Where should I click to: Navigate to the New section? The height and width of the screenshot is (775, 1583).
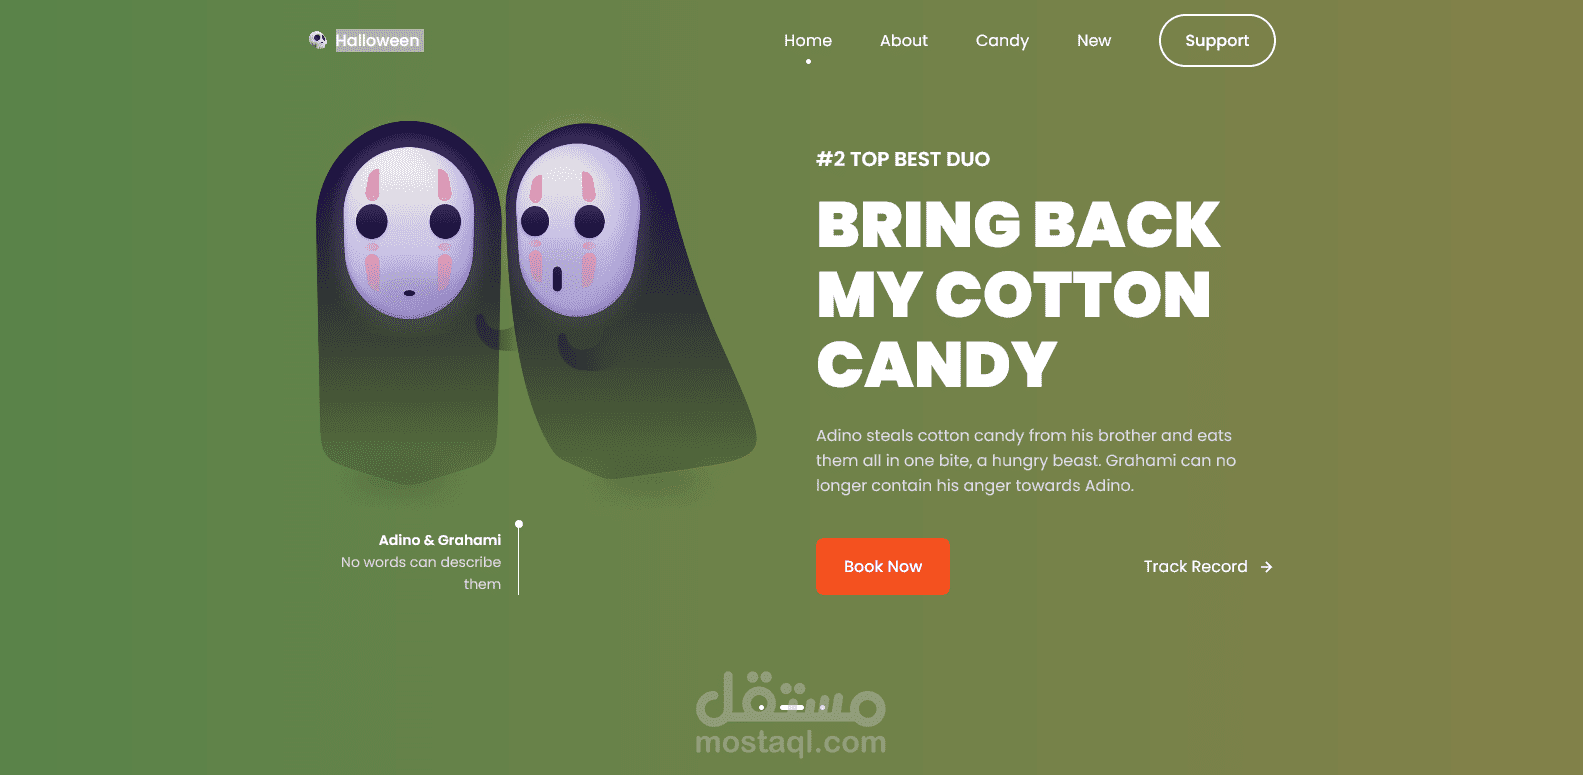(1094, 41)
